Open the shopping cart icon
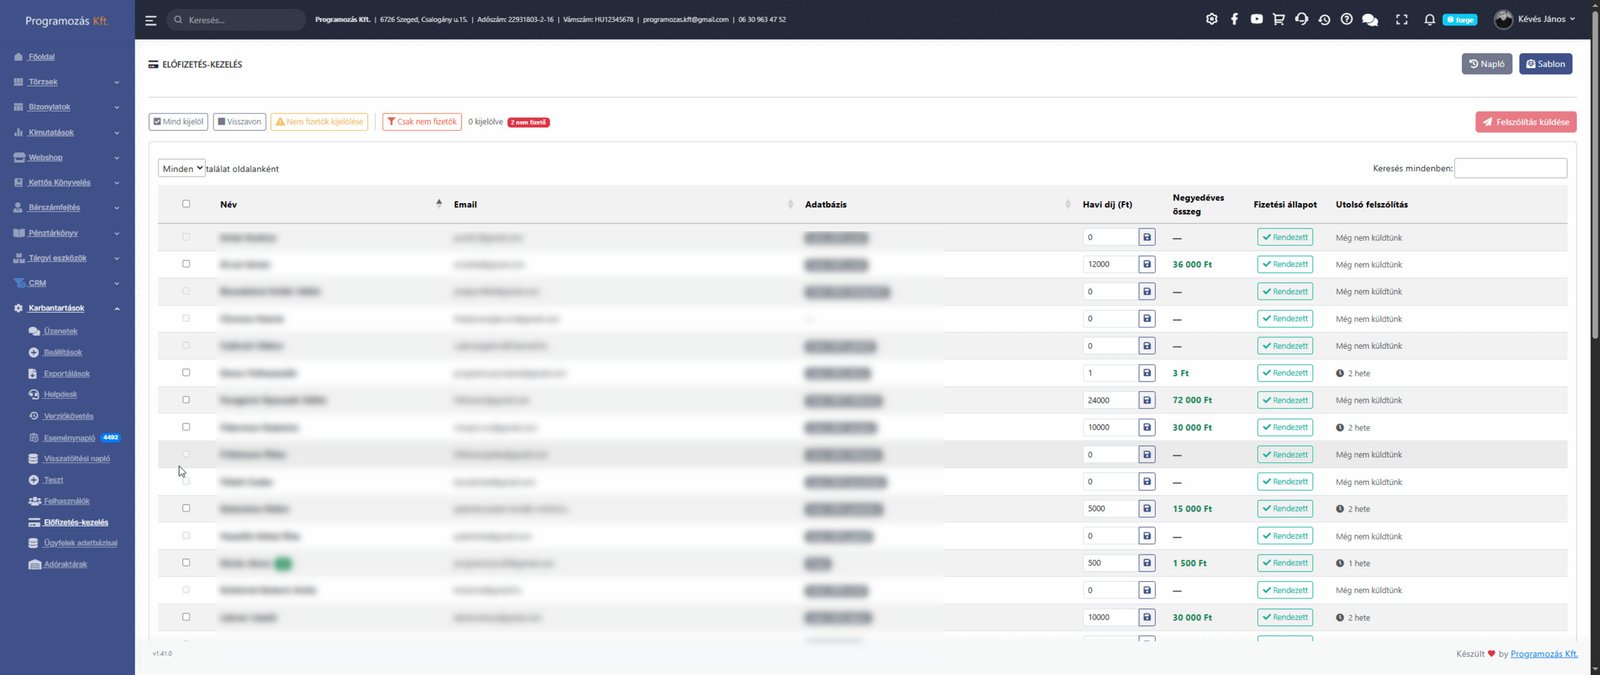The height and width of the screenshot is (675, 1600). coord(1278,19)
